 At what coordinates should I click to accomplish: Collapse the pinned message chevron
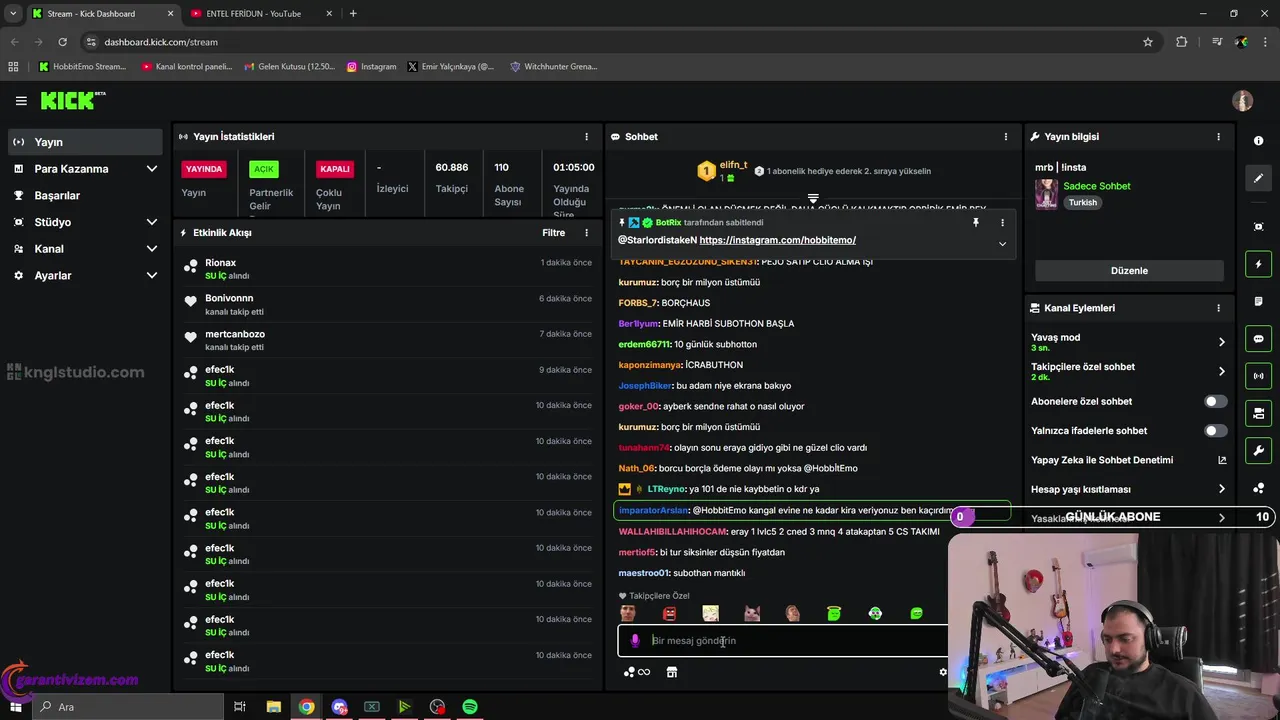pyautogui.click(x=1002, y=244)
